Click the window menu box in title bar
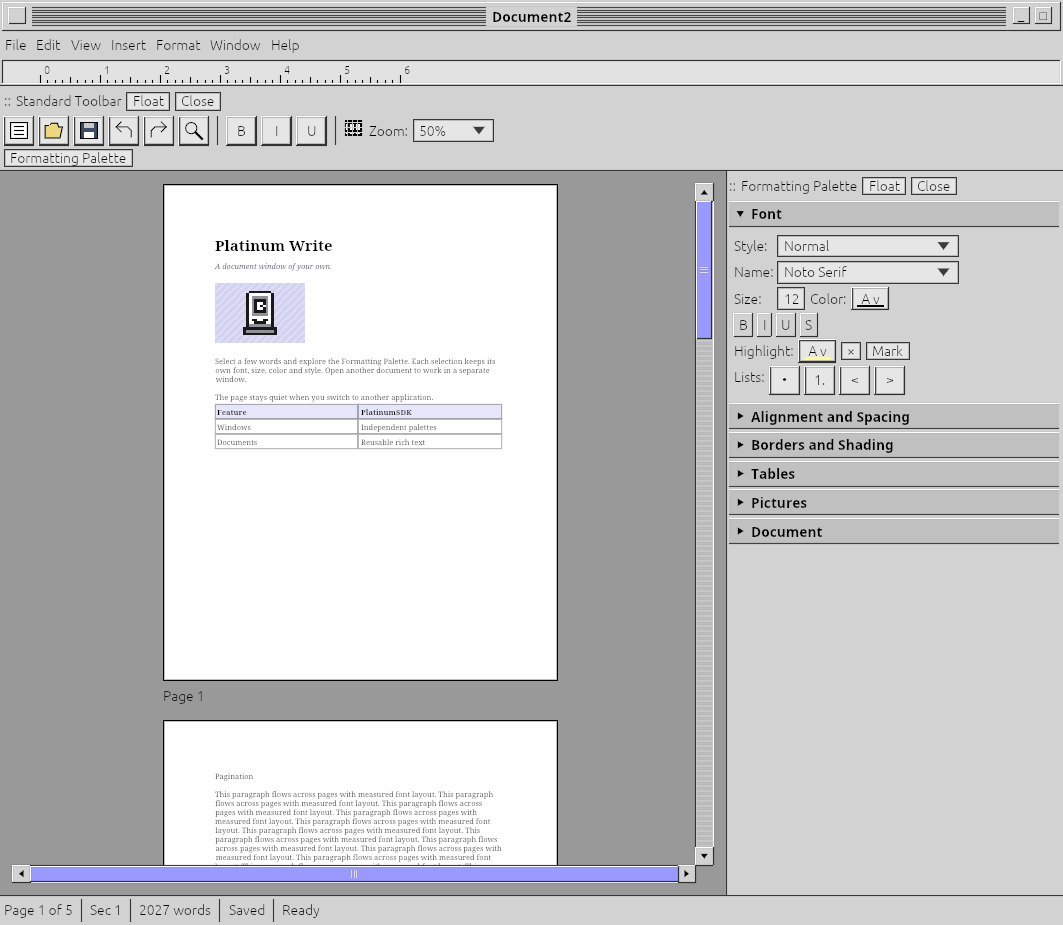This screenshot has width=1063, height=925. tap(17, 16)
